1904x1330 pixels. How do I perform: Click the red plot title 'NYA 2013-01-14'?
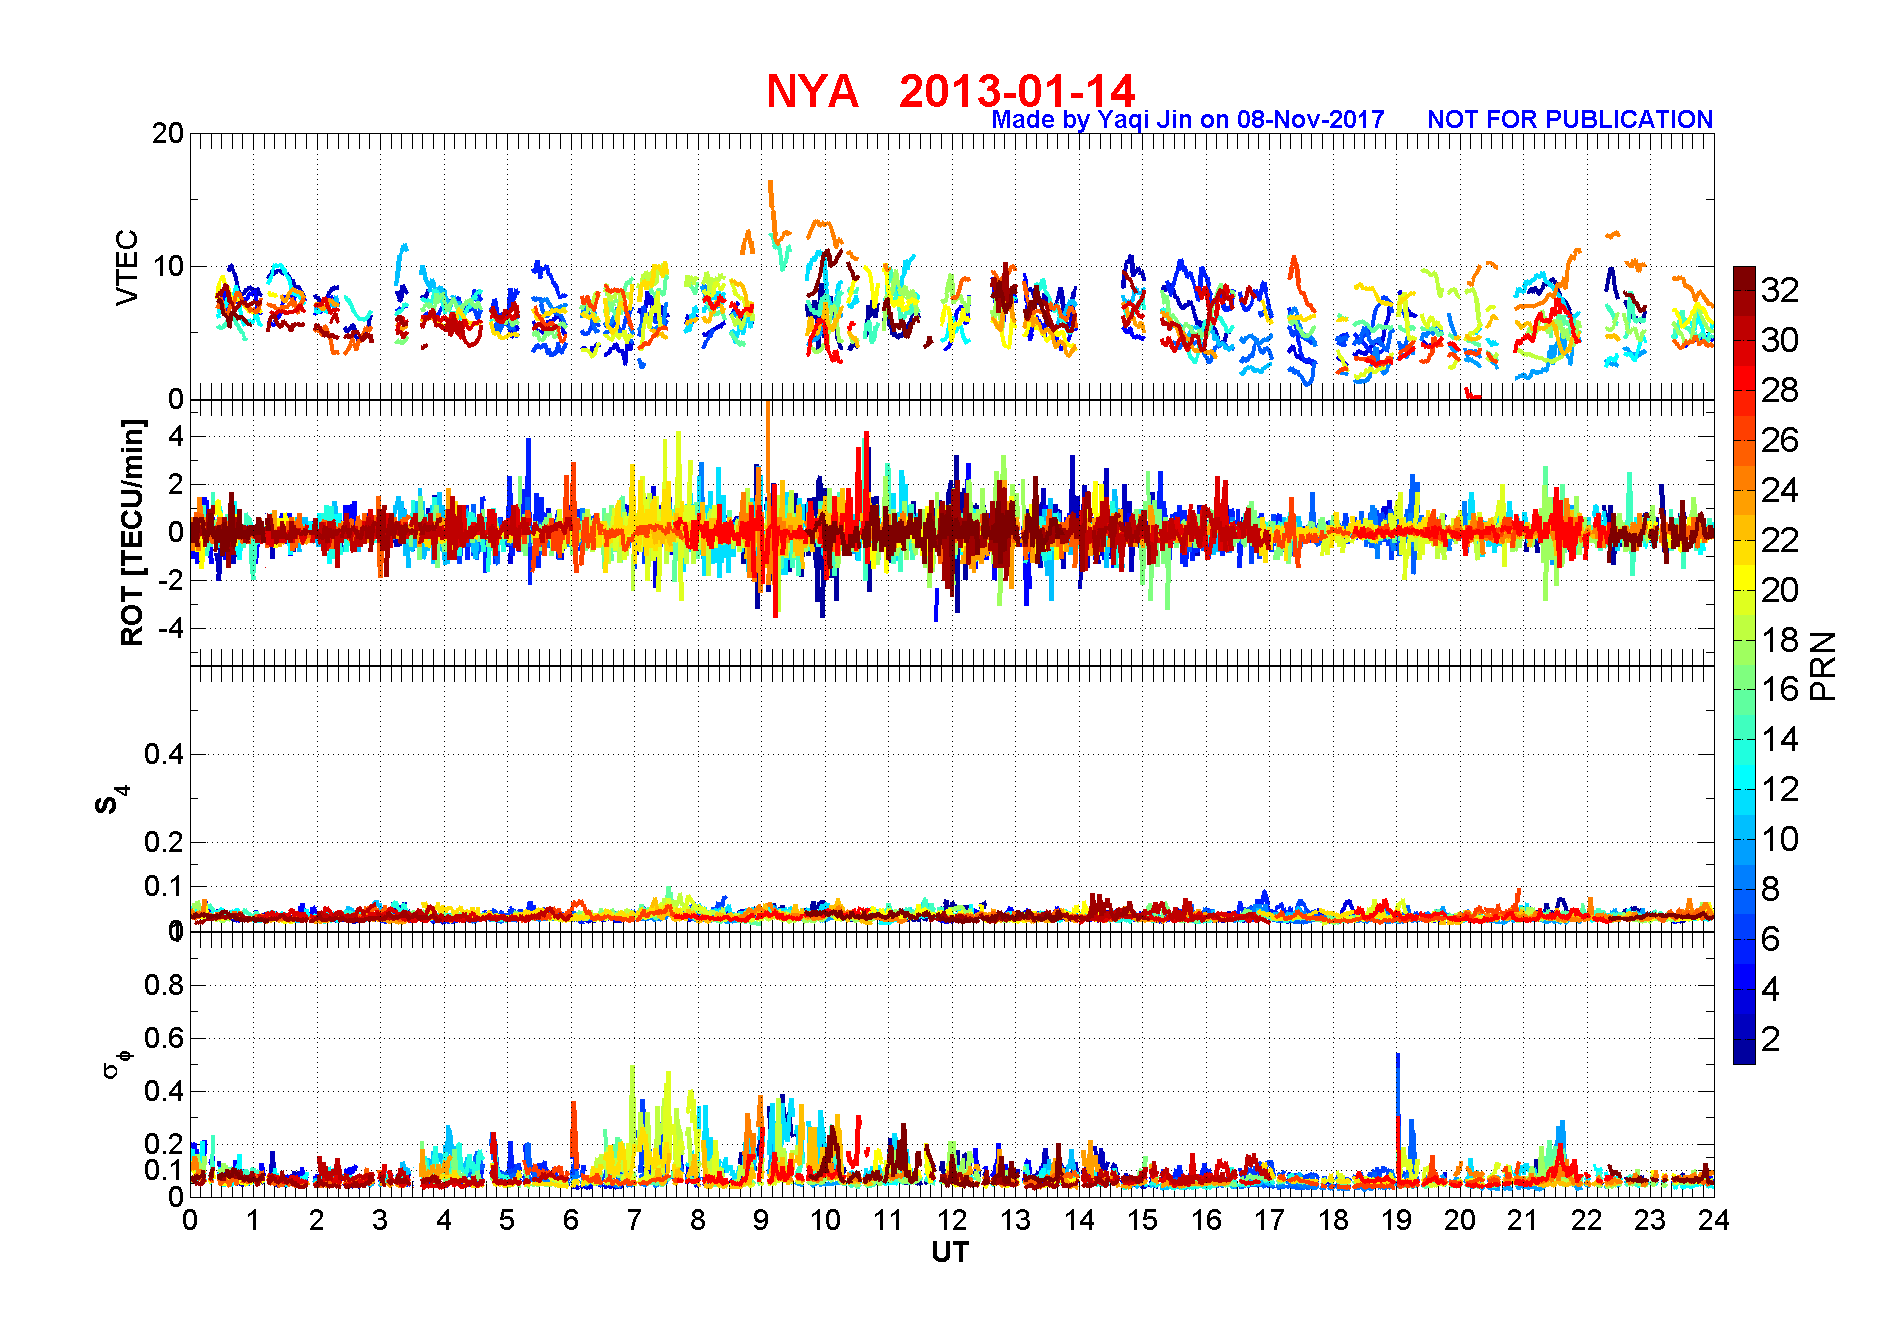pyautogui.click(x=951, y=91)
